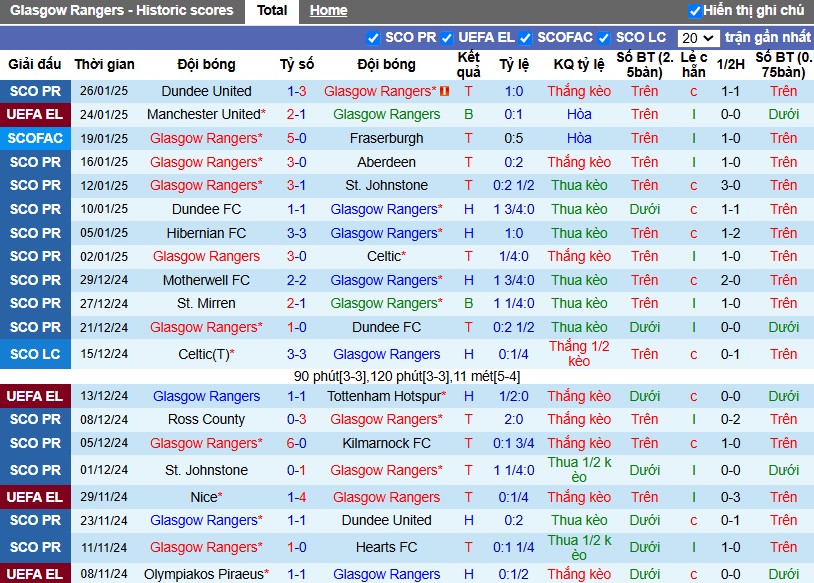Click Olympiakos Piraeus team name

click(x=206, y=574)
